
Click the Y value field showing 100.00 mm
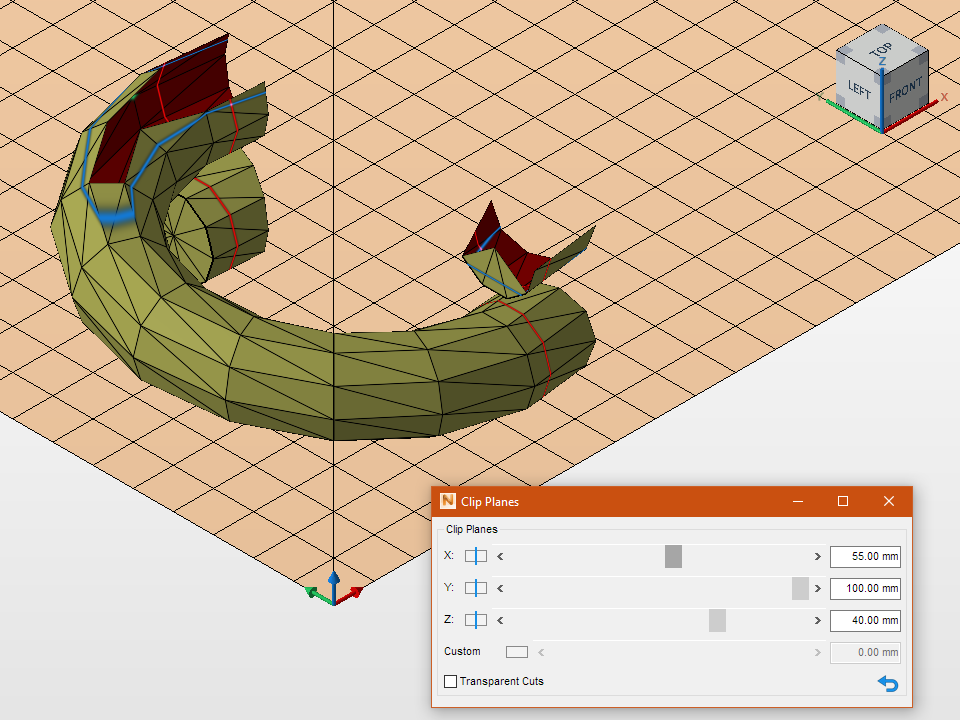point(865,588)
